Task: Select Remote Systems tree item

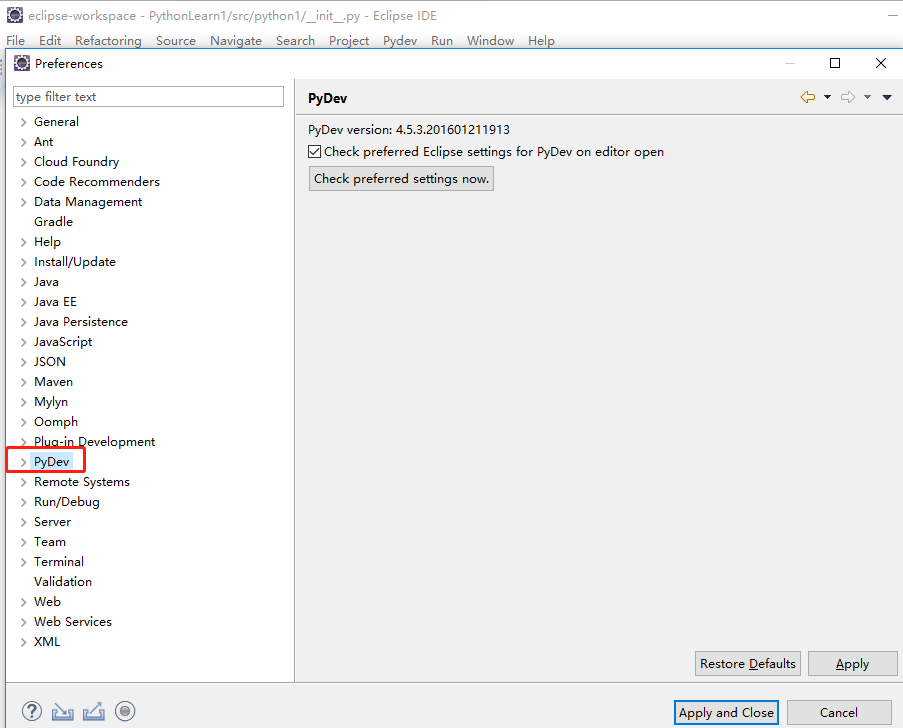Action: coord(82,481)
